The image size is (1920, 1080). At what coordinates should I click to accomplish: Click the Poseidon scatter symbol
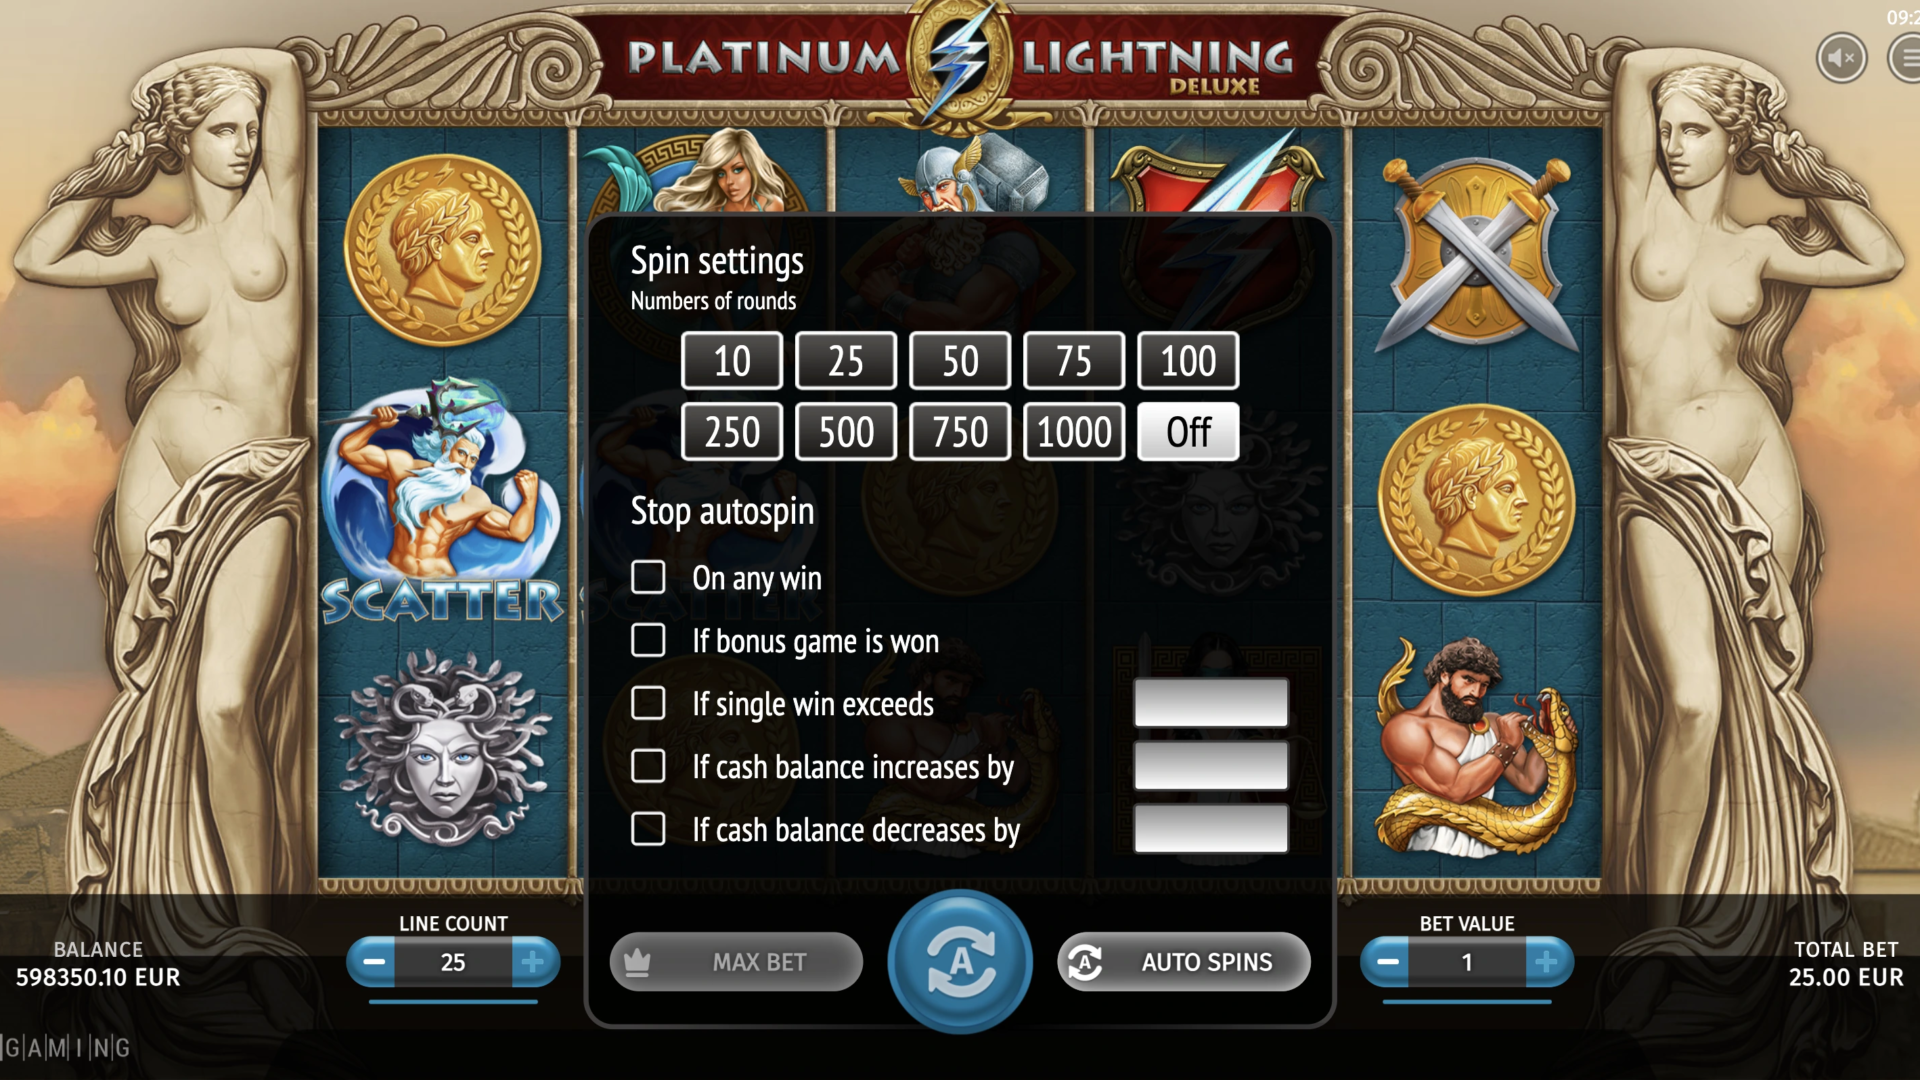pos(444,500)
